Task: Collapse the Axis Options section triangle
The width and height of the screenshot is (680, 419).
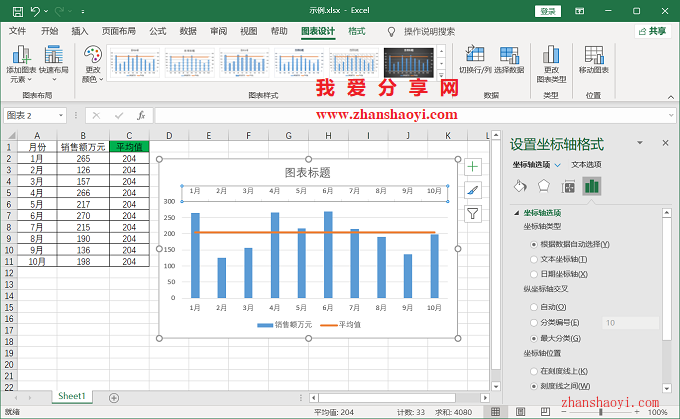Action: (x=517, y=213)
